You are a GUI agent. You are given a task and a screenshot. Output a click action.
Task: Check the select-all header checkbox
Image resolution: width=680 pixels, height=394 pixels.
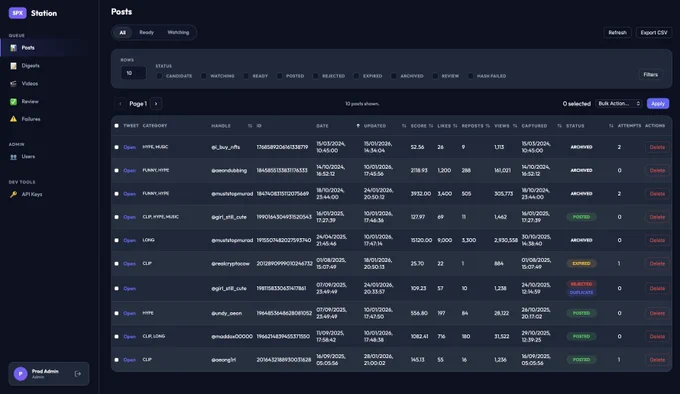pyautogui.click(x=116, y=126)
